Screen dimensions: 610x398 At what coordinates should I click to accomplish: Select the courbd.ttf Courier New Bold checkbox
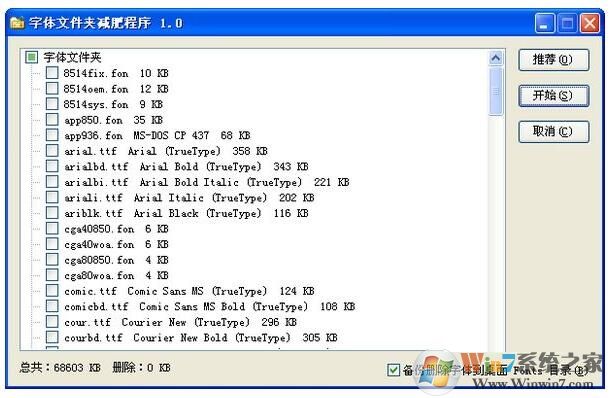coord(52,337)
